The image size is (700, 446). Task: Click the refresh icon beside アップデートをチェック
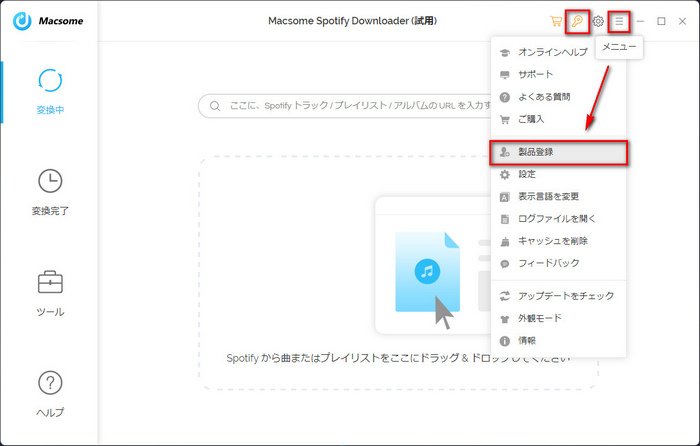click(504, 296)
